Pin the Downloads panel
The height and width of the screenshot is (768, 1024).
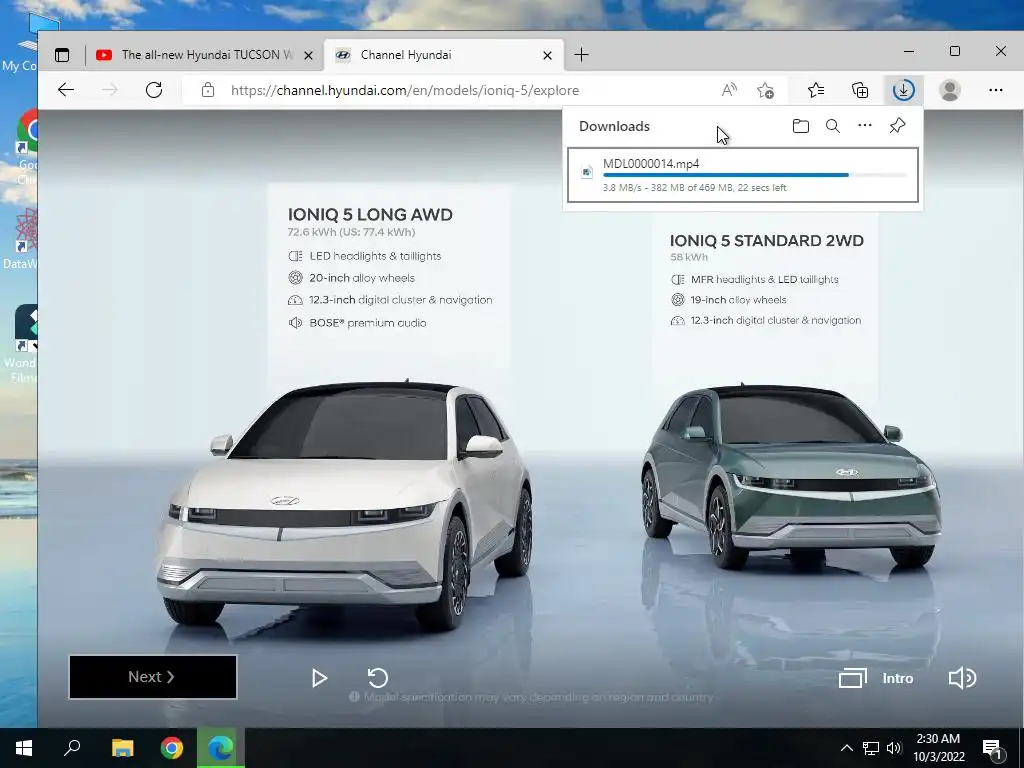(897, 125)
